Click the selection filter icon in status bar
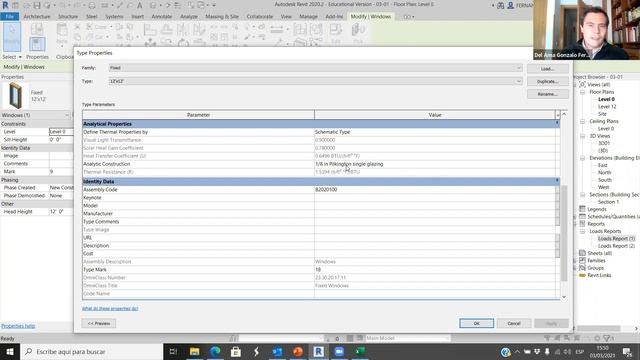The width and height of the screenshot is (640, 360). pyautogui.click(x=607, y=338)
